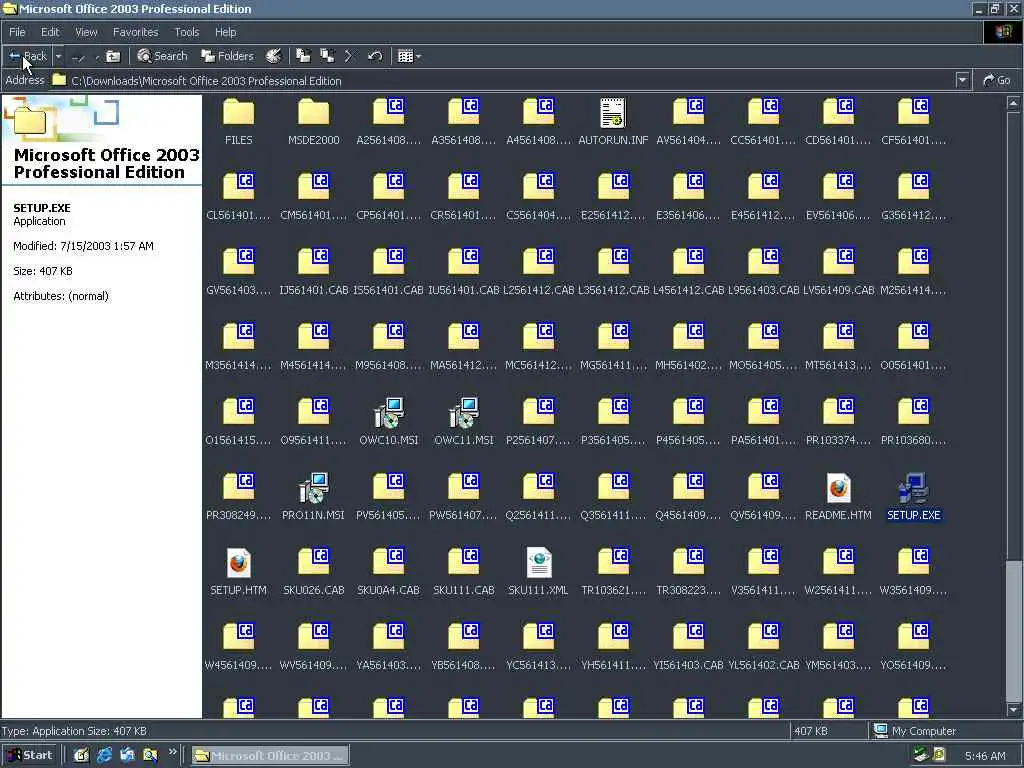Screen dimensions: 1024x768
Task: Expand the Address bar dropdown arrow
Action: tap(962, 80)
